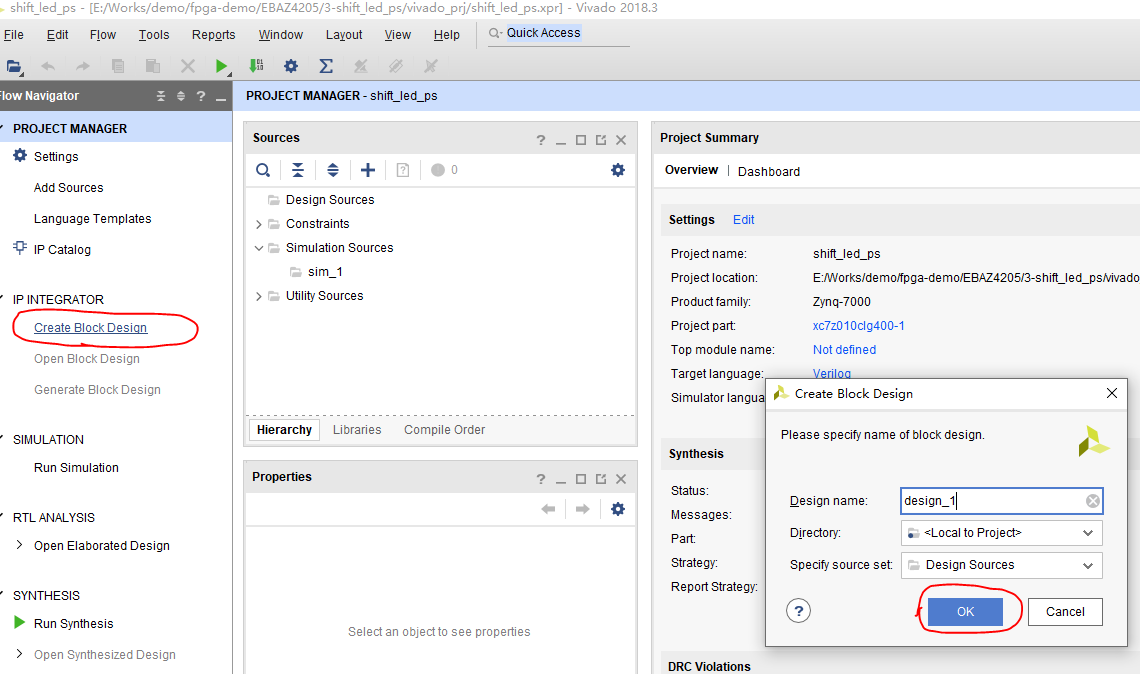This screenshot has height=674, width=1140.
Task: Collapse all in Sources panel
Action: tap(298, 170)
